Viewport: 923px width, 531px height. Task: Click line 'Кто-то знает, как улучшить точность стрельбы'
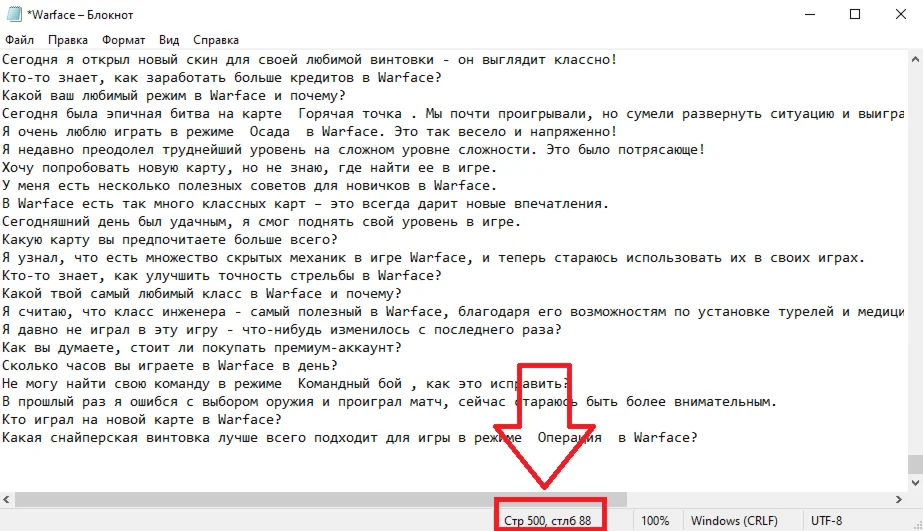coord(221,276)
